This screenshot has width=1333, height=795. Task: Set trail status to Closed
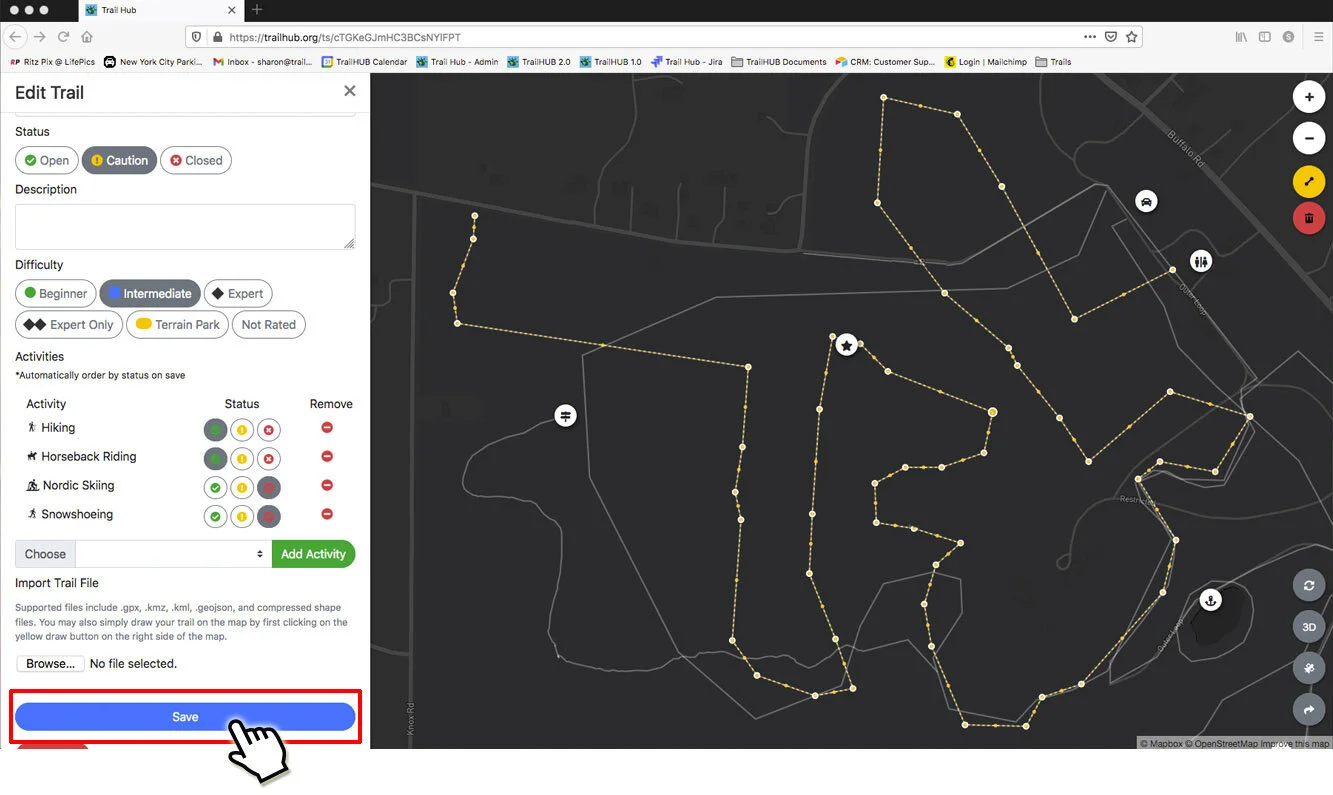click(196, 160)
